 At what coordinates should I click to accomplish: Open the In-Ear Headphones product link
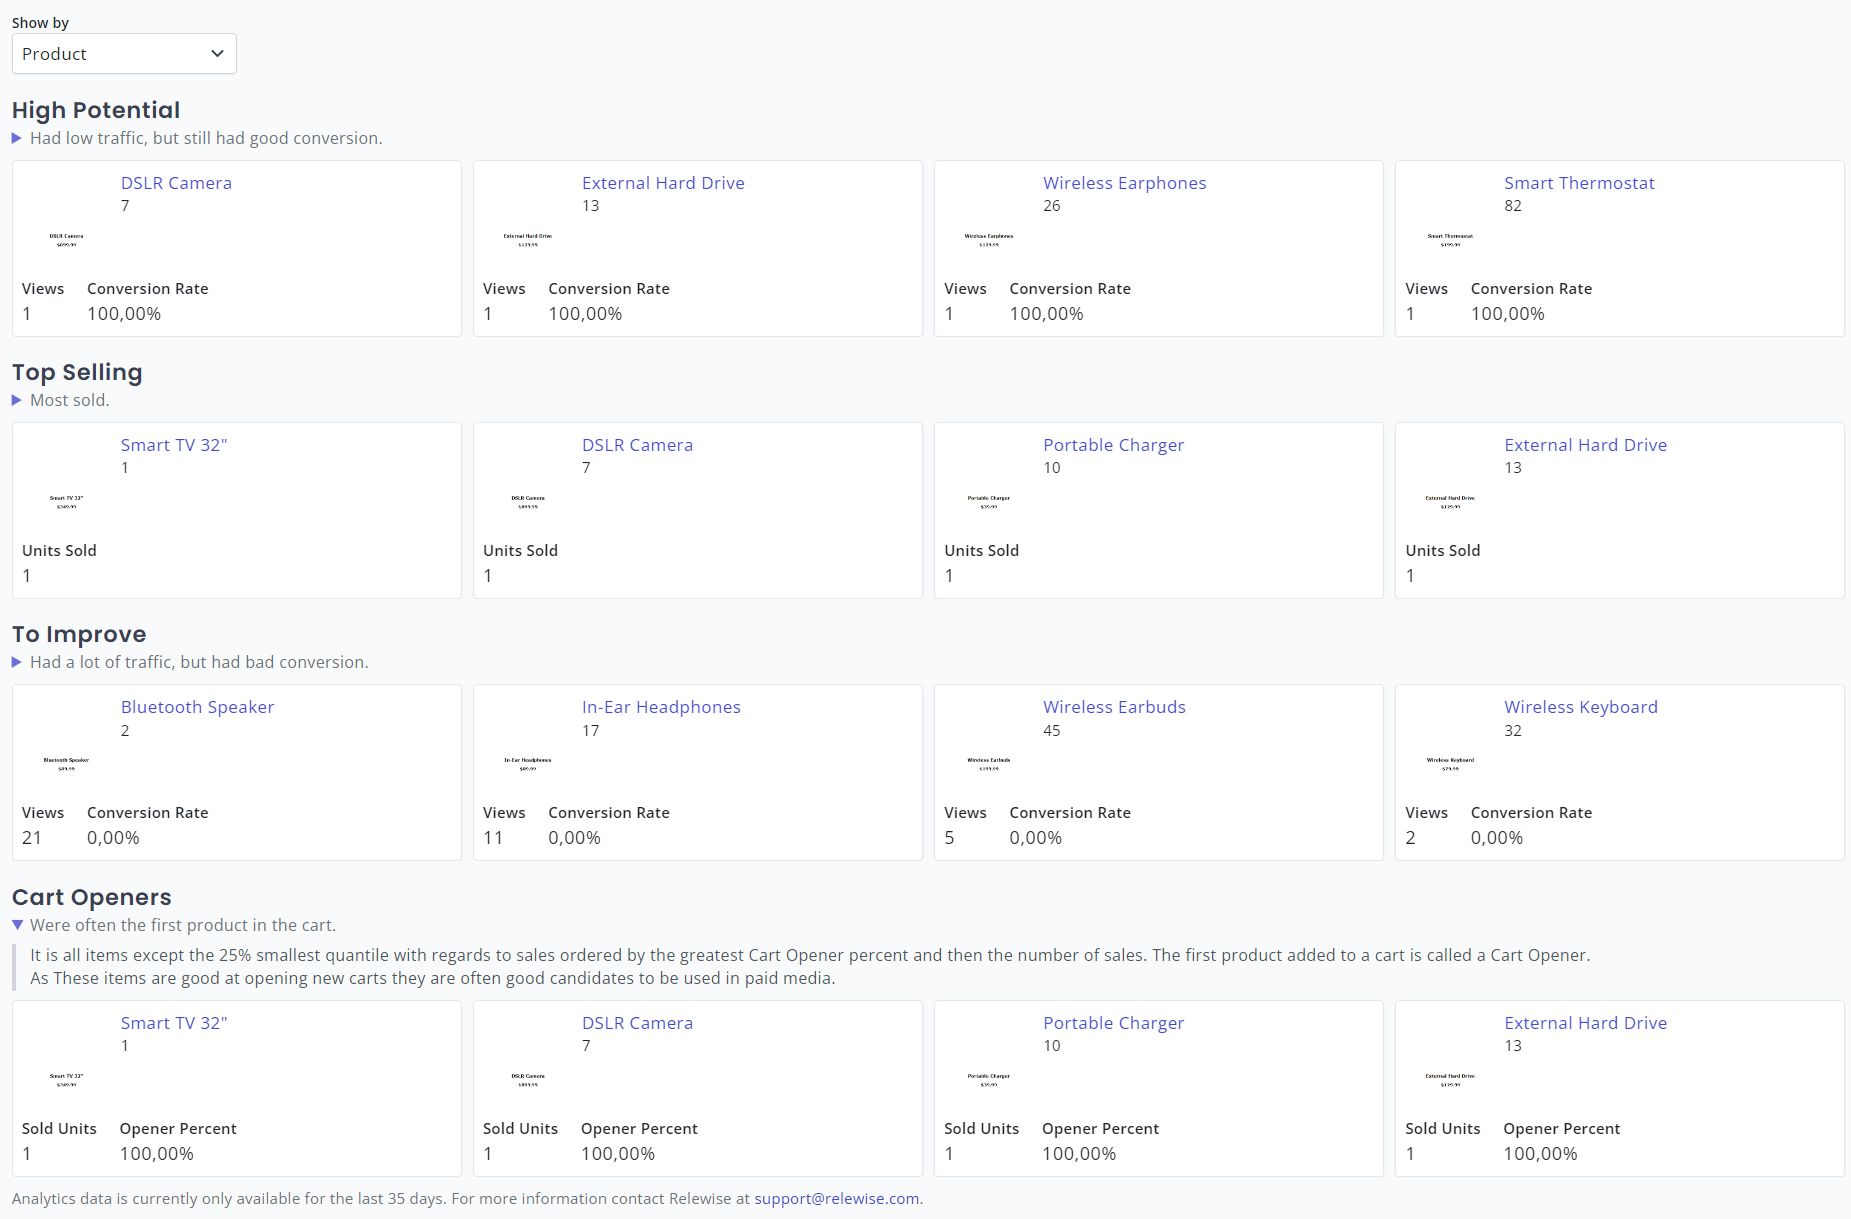pos(661,707)
